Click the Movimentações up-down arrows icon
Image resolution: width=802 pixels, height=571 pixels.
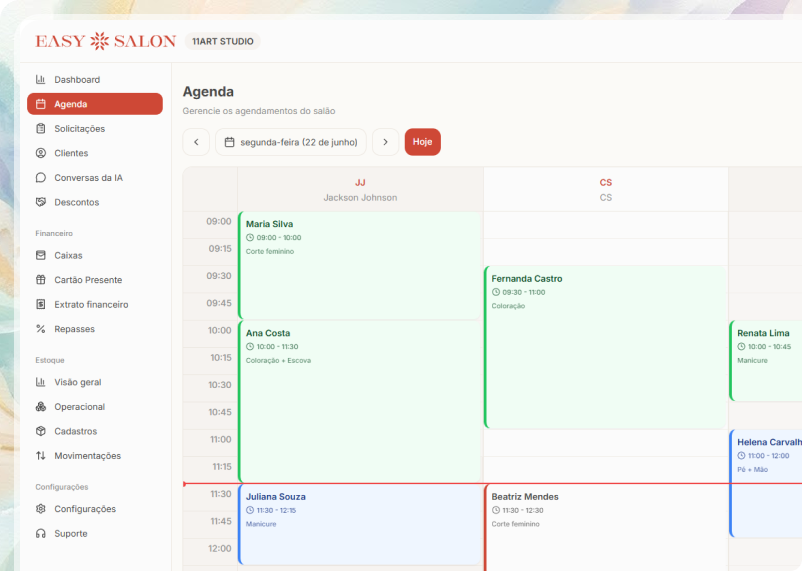point(40,456)
